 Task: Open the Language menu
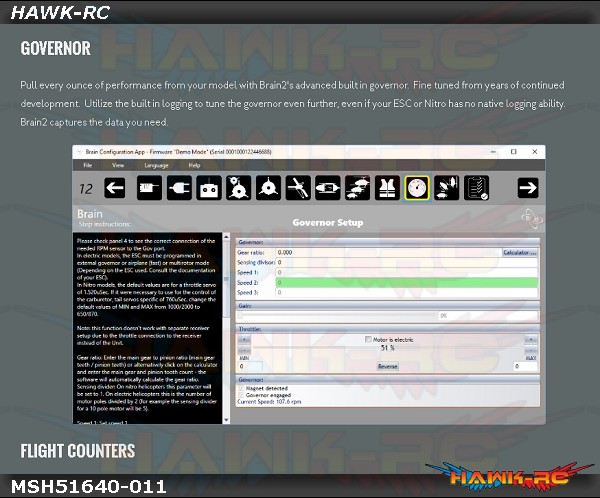pyautogui.click(x=156, y=165)
